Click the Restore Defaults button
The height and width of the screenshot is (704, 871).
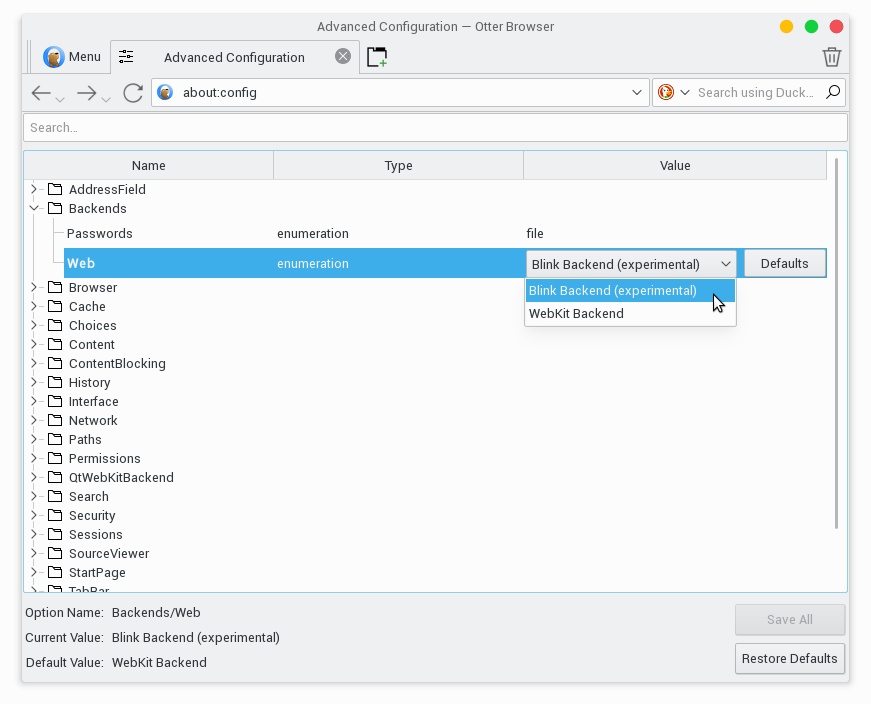[x=790, y=658]
